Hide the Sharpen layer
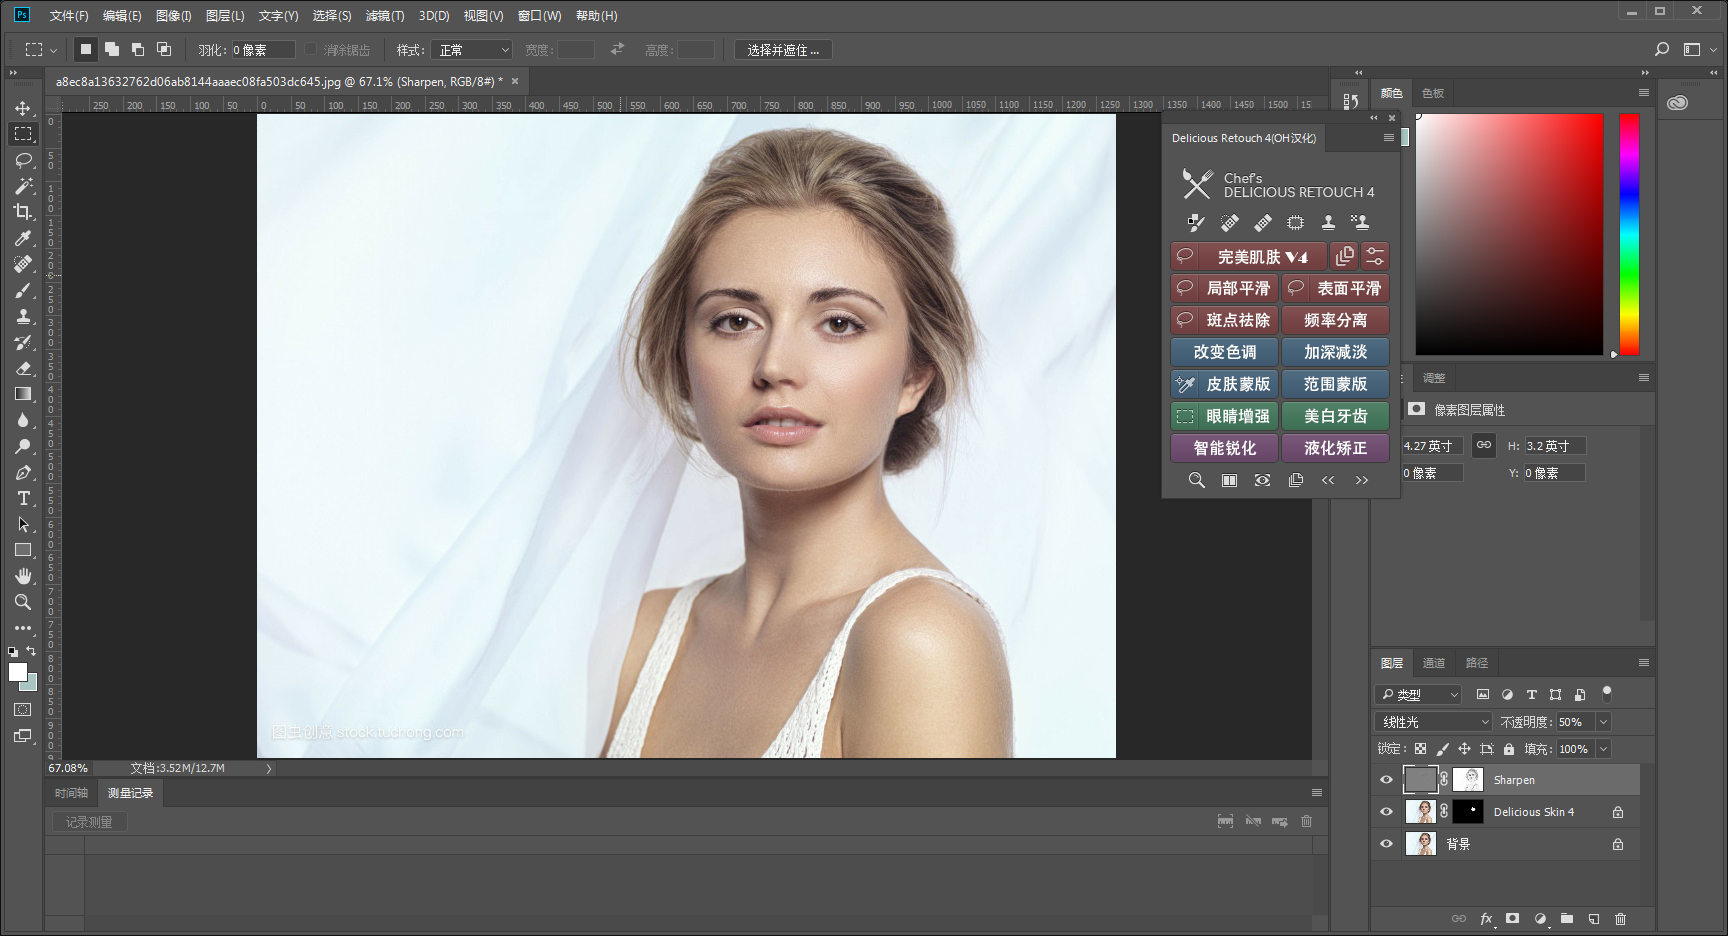1728x936 pixels. point(1386,779)
